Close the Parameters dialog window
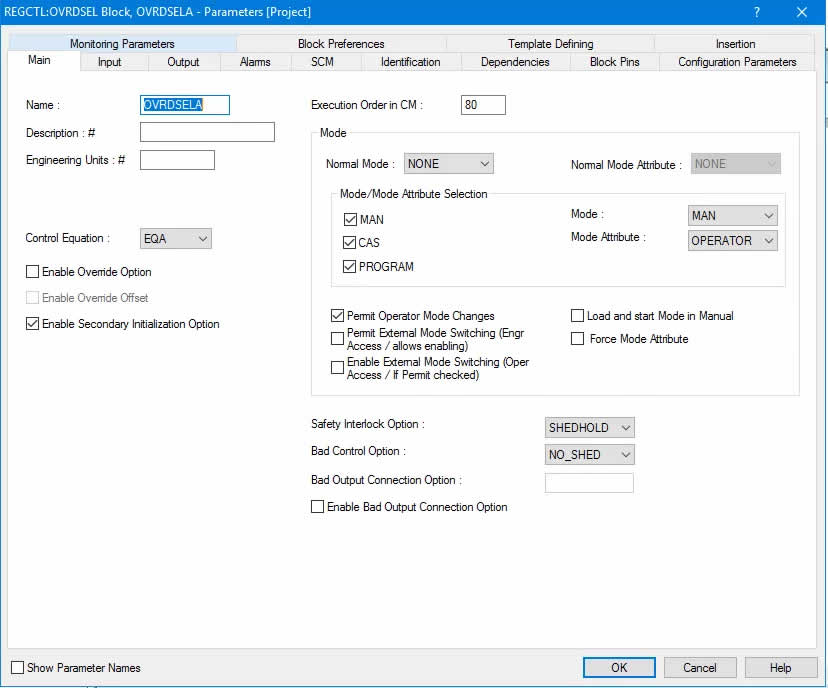 pyautogui.click(x=802, y=12)
